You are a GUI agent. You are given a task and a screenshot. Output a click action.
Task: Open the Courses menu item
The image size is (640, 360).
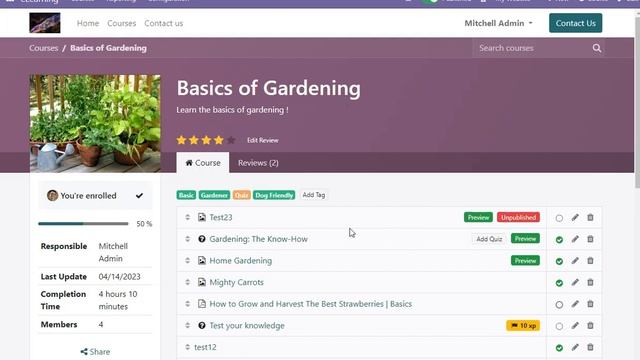(122, 23)
